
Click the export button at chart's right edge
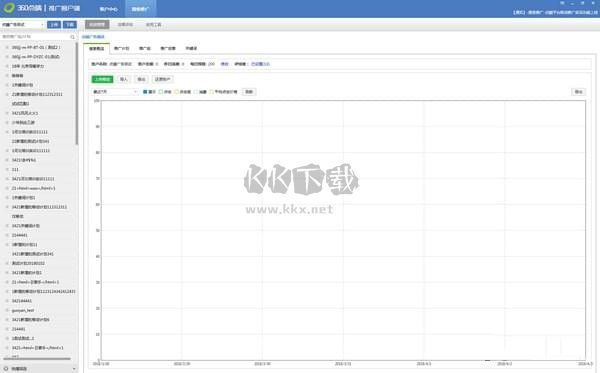coord(578,92)
